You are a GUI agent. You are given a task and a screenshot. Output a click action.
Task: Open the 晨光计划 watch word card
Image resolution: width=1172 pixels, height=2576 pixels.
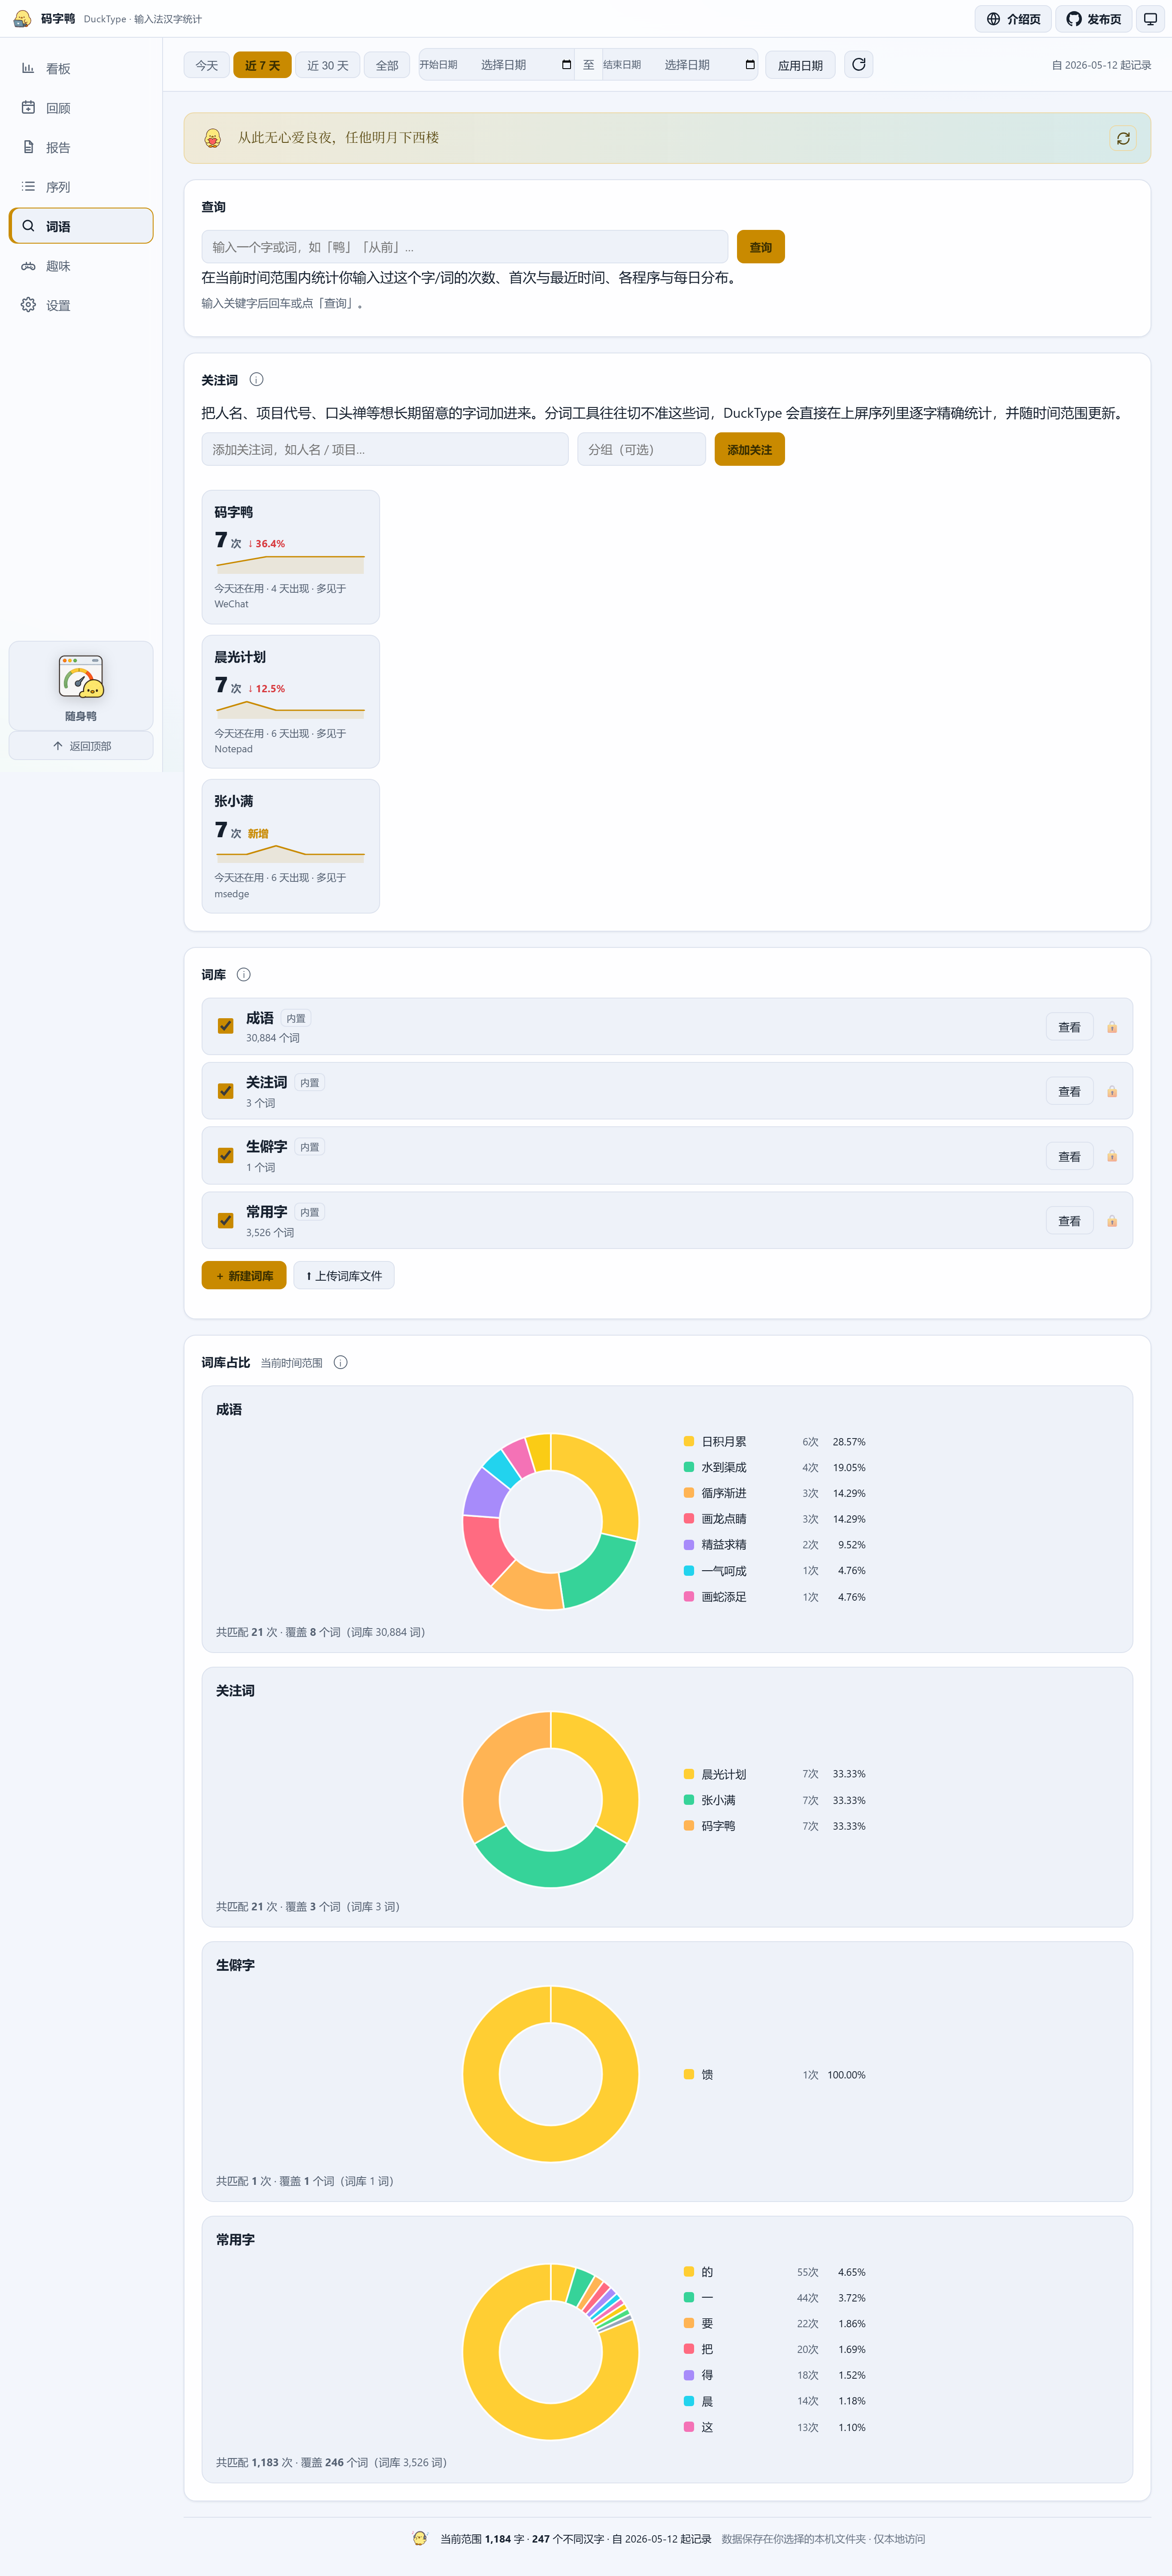[x=290, y=702]
